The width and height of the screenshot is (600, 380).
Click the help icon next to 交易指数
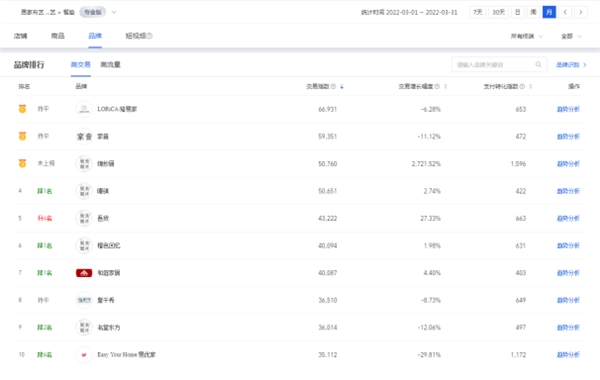tap(333, 86)
